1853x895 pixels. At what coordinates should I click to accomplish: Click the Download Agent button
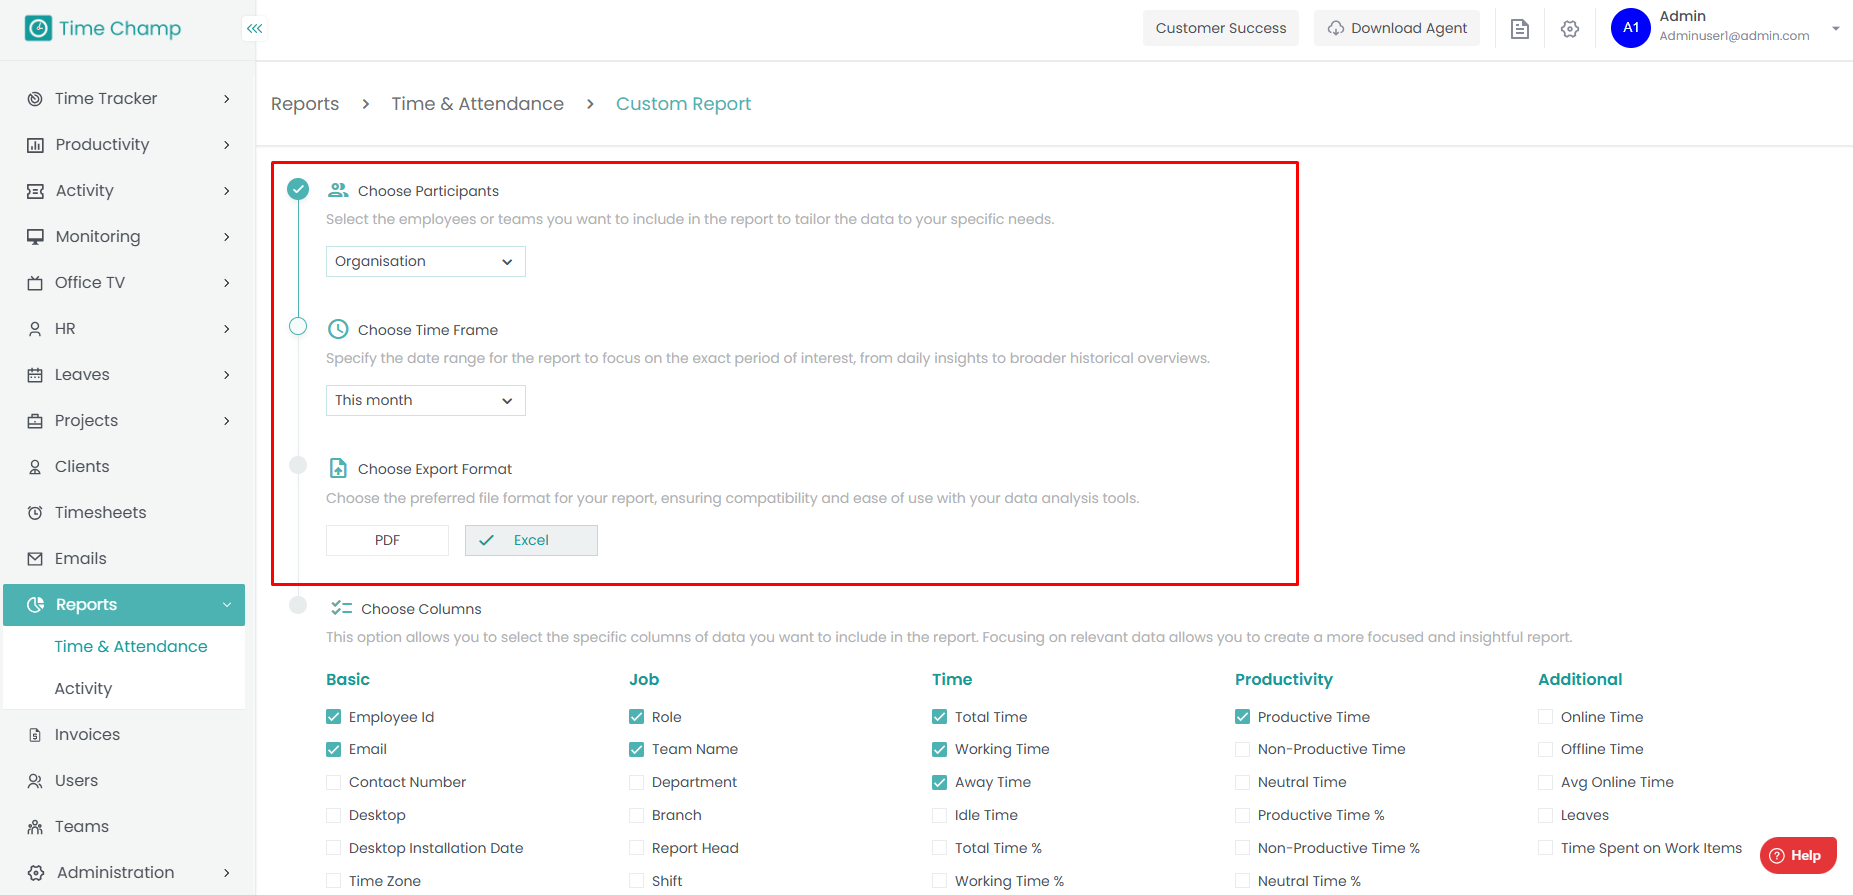coord(1397,28)
